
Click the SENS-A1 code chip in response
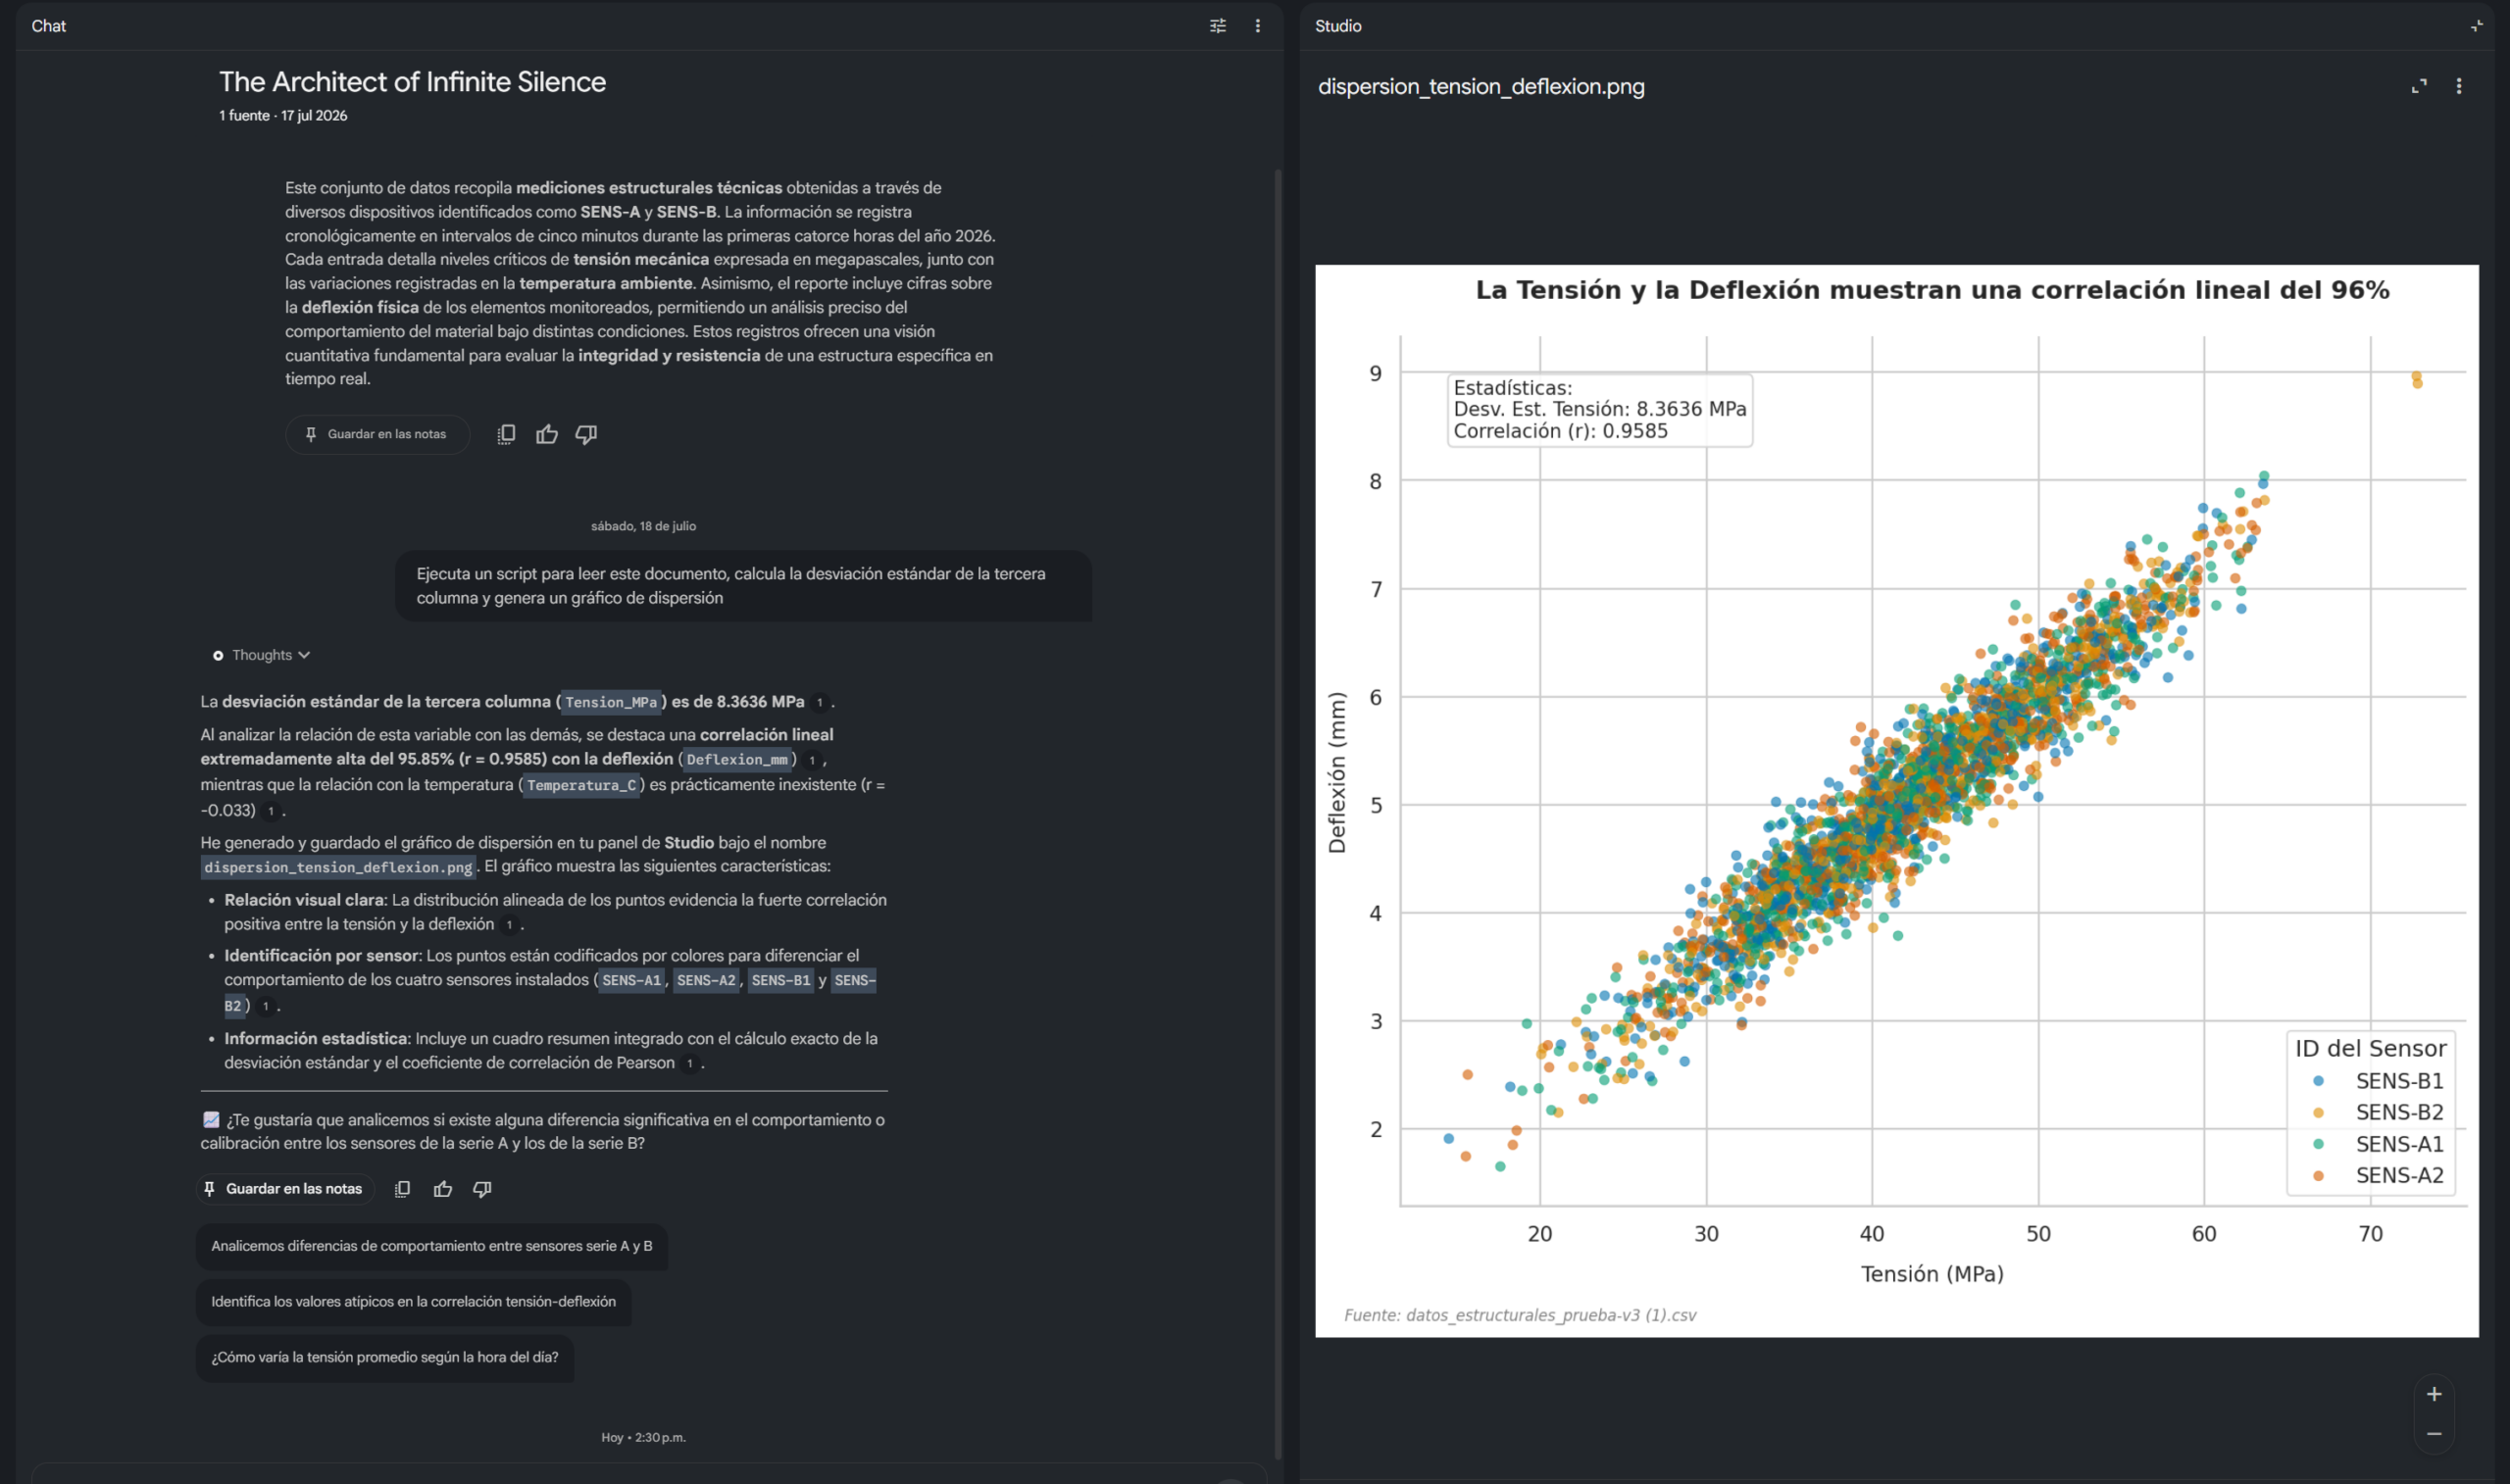point(631,980)
